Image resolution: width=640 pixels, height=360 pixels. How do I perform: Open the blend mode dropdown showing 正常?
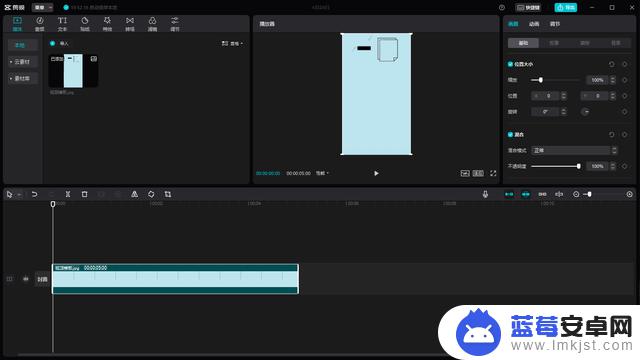coord(574,150)
